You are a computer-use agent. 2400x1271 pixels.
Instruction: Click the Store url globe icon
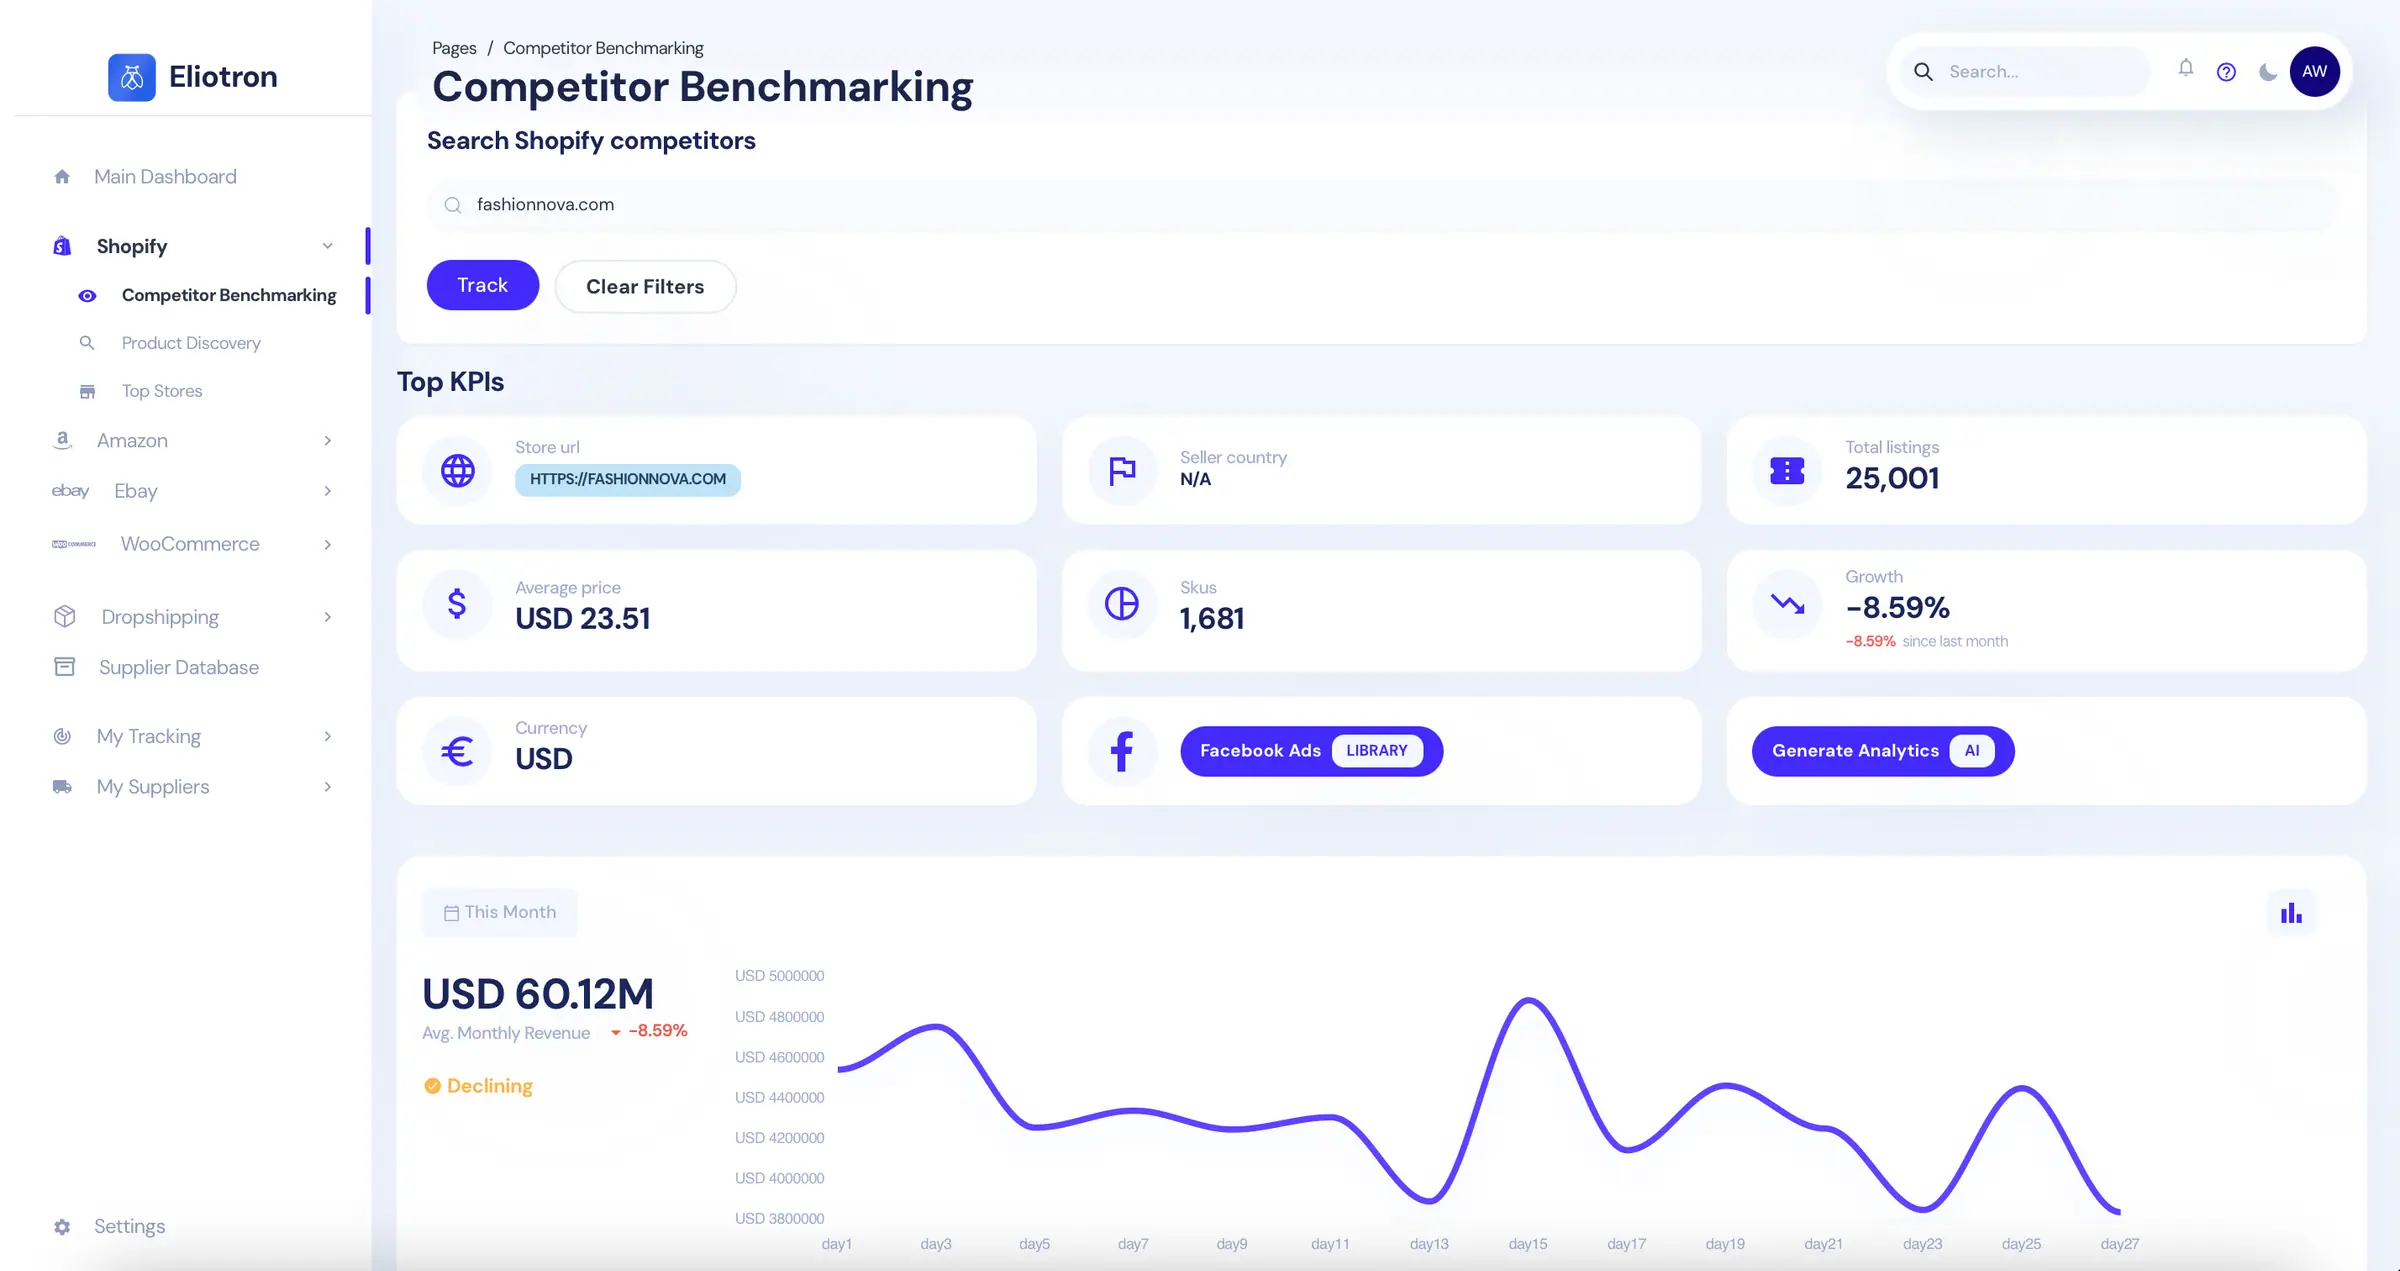[x=458, y=471]
